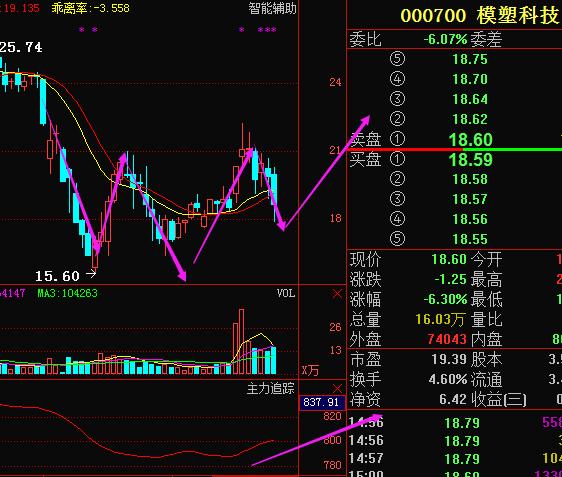Click the 今开 opening price label
The width and height of the screenshot is (562, 477).
[x=486, y=259]
